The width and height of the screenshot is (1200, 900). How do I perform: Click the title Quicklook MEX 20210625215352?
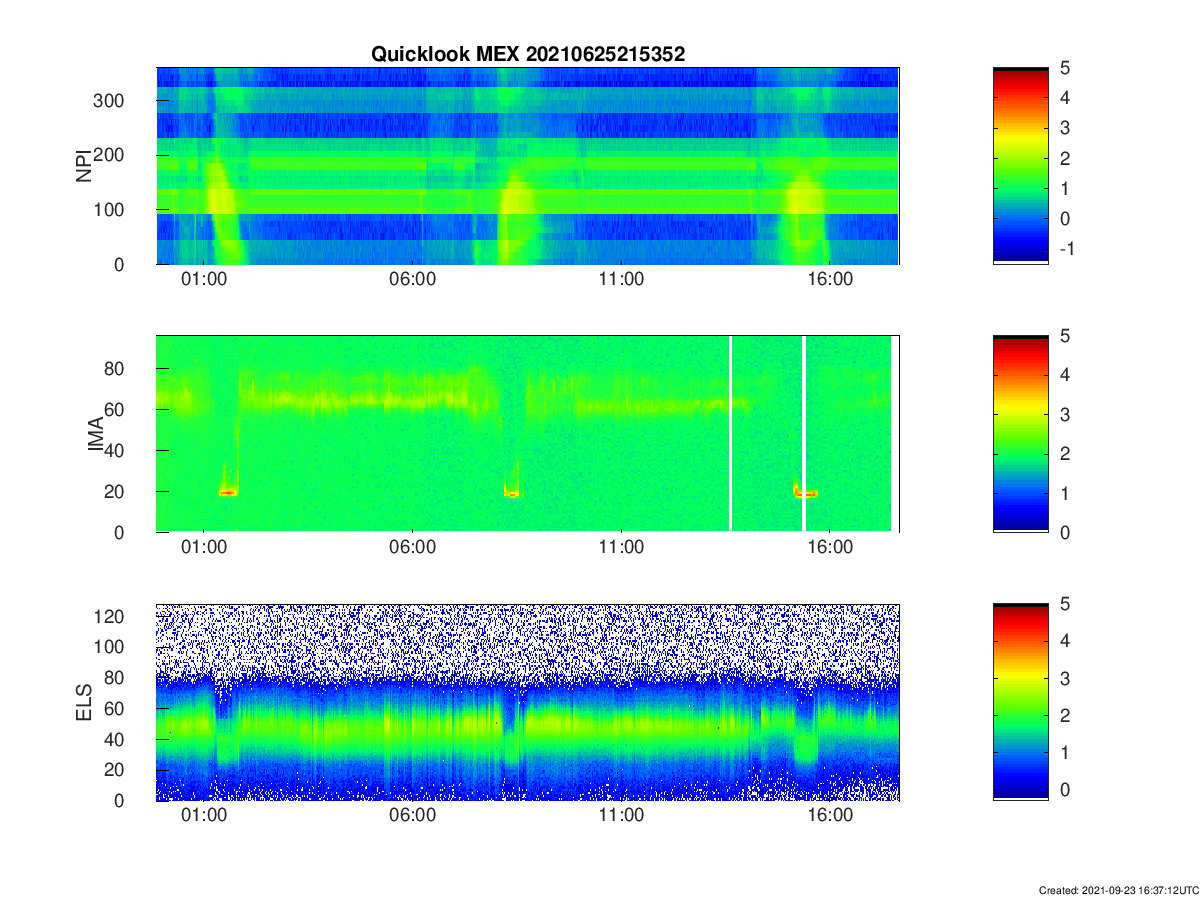point(528,55)
